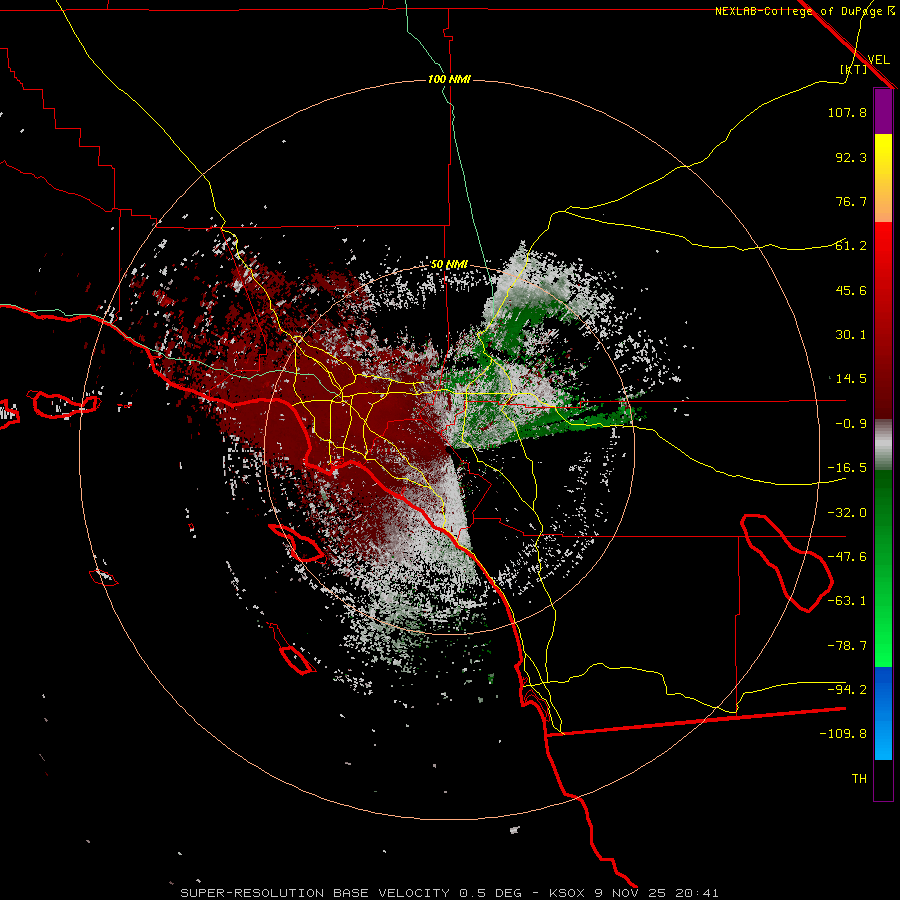
Task: Click the 107.8 velocity scale value
Action: click(847, 112)
